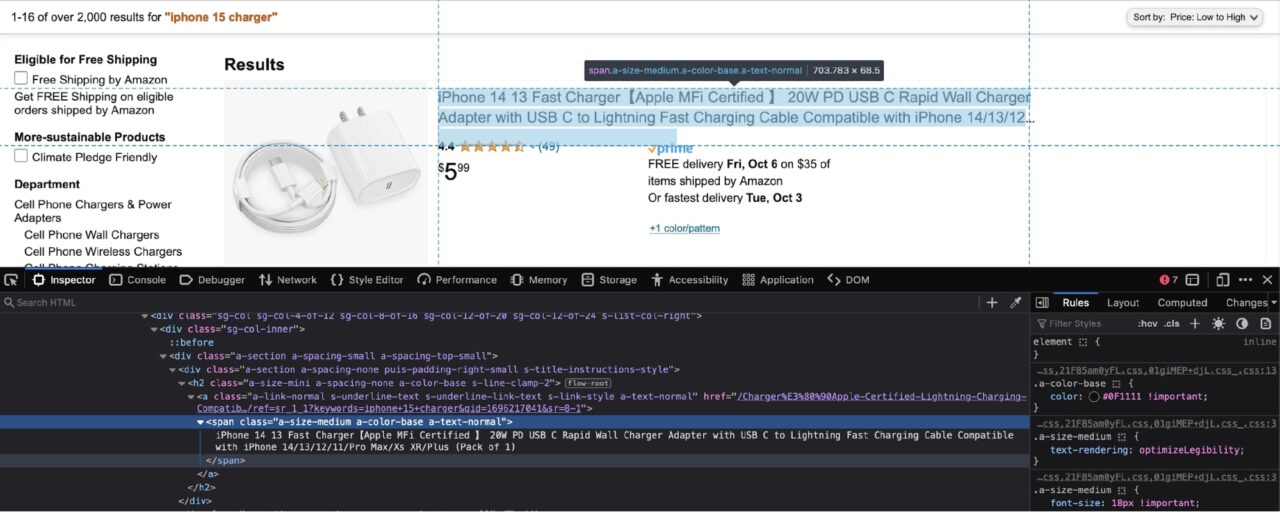Collapse a-spacing-top-small div node
The image size is (1280, 512).
pos(164,356)
